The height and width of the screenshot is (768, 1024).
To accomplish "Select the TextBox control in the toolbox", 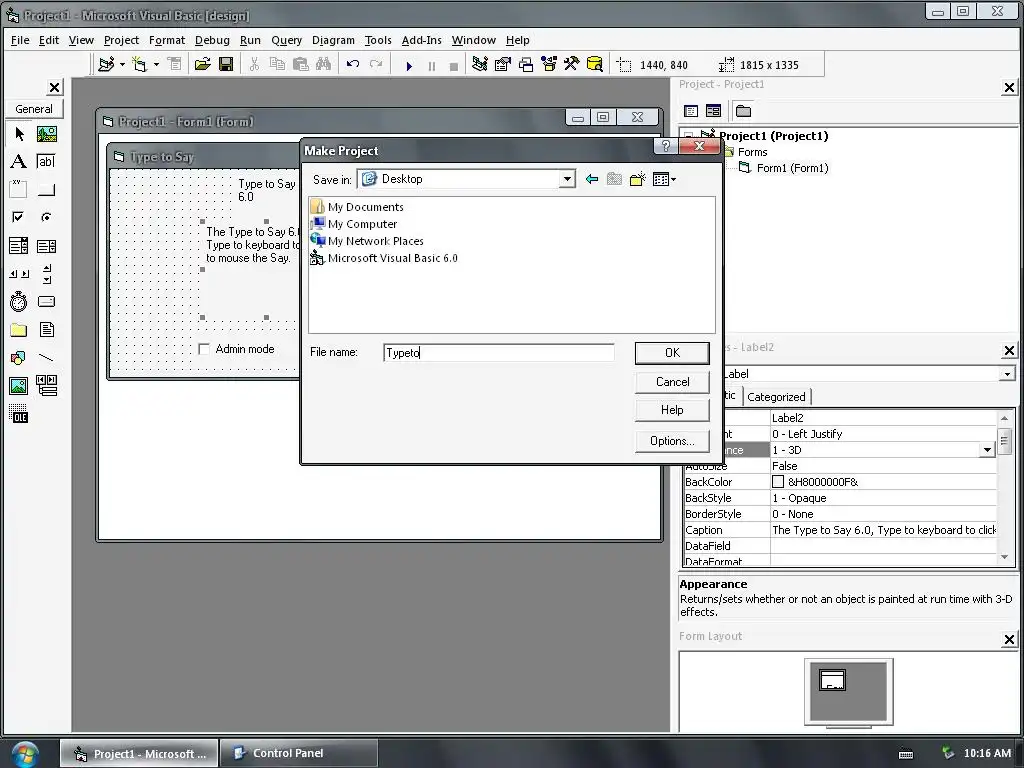I will coord(46,161).
